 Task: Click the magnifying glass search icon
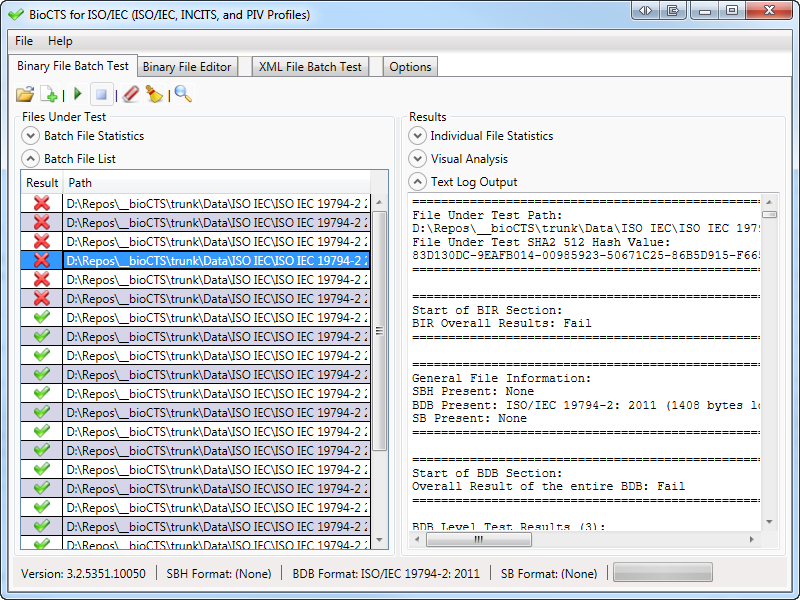183,94
